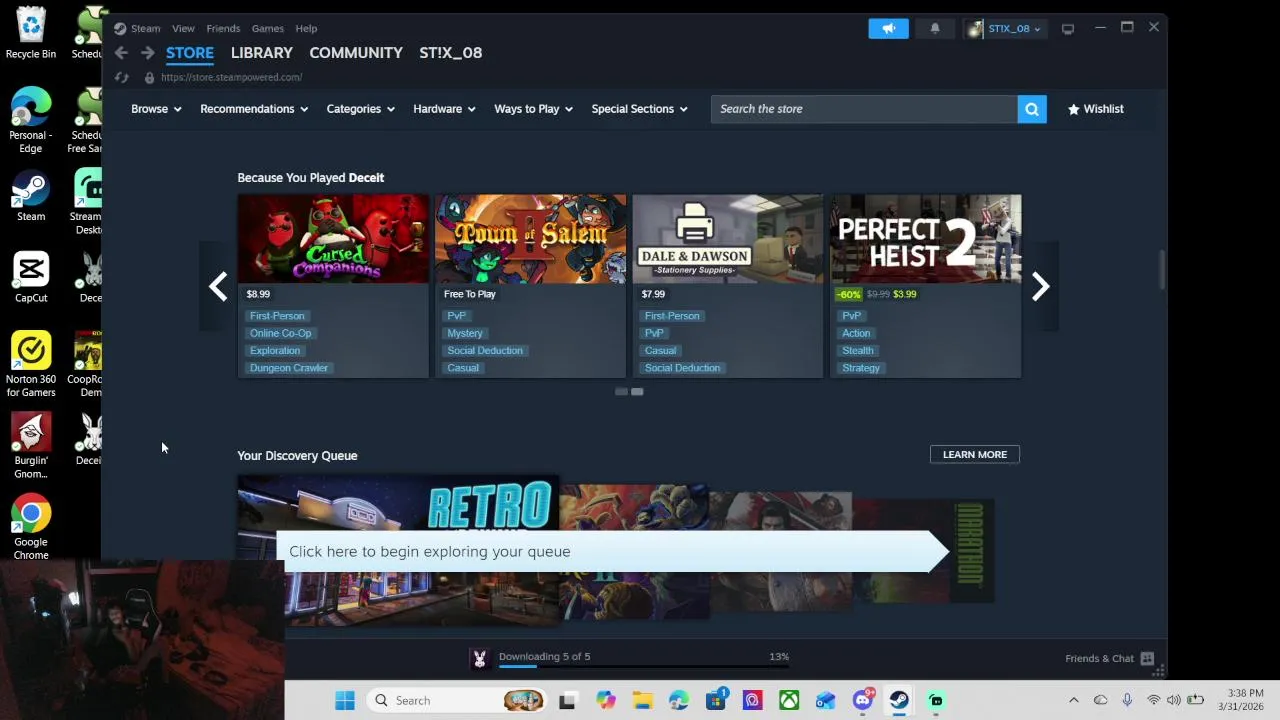Click the Streamlabs icon in taskbar
The height and width of the screenshot is (720, 1280).
tap(936, 700)
